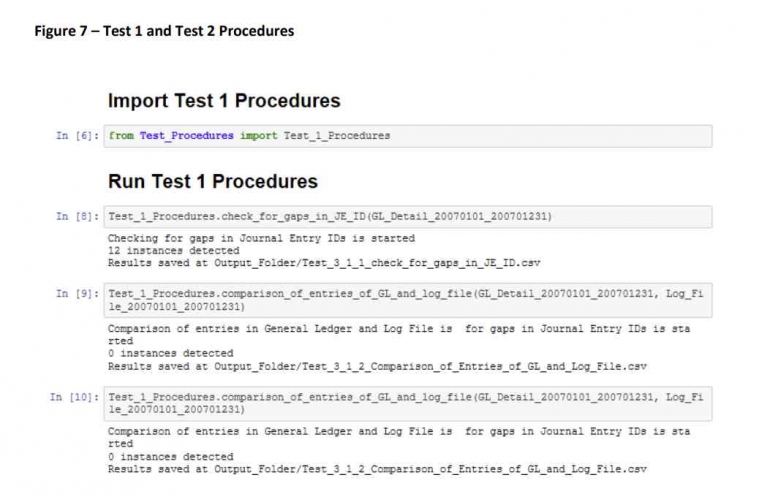The height and width of the screenshot is (502, 770).
Task: Click In [10] output Results saved path
Action: [377, 469]
